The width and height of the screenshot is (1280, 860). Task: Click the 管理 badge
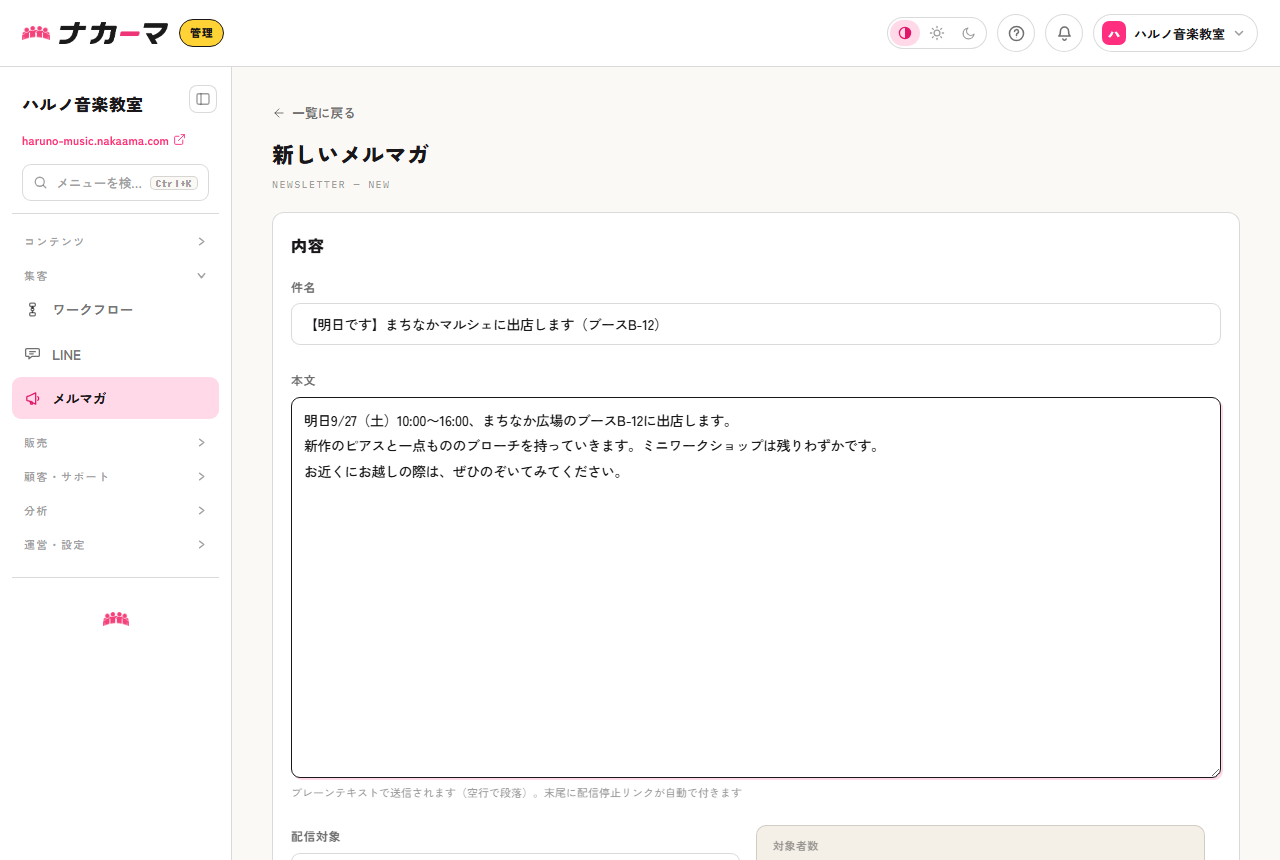tap(201, 33)
